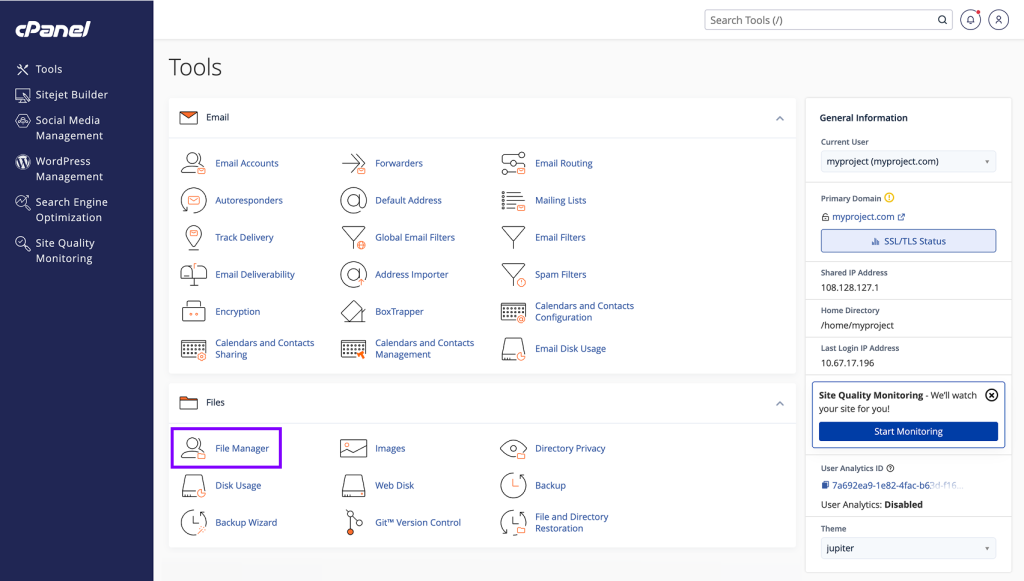This screenshot has height=581, width=1024.
Task: Check the SSL/TLS Status button
Action: click(907, 240)
